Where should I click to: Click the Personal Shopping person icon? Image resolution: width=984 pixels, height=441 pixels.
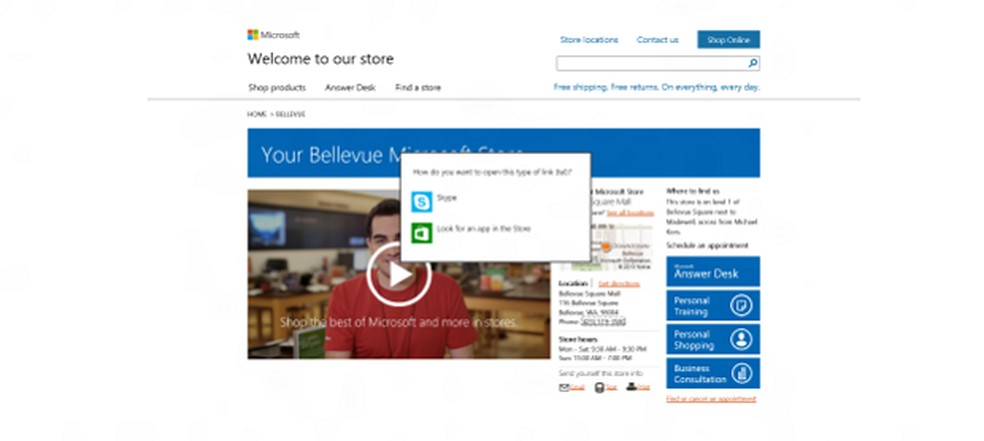pos(741,339)
